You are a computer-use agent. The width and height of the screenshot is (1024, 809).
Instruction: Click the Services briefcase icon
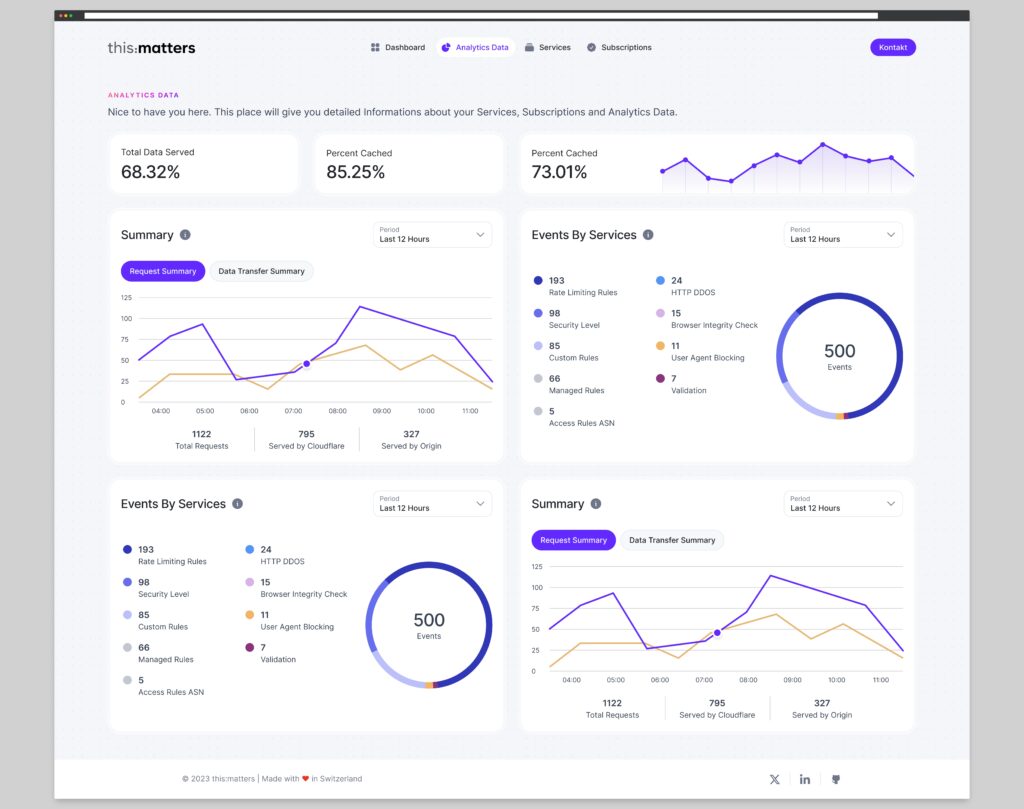click(531, 47)
